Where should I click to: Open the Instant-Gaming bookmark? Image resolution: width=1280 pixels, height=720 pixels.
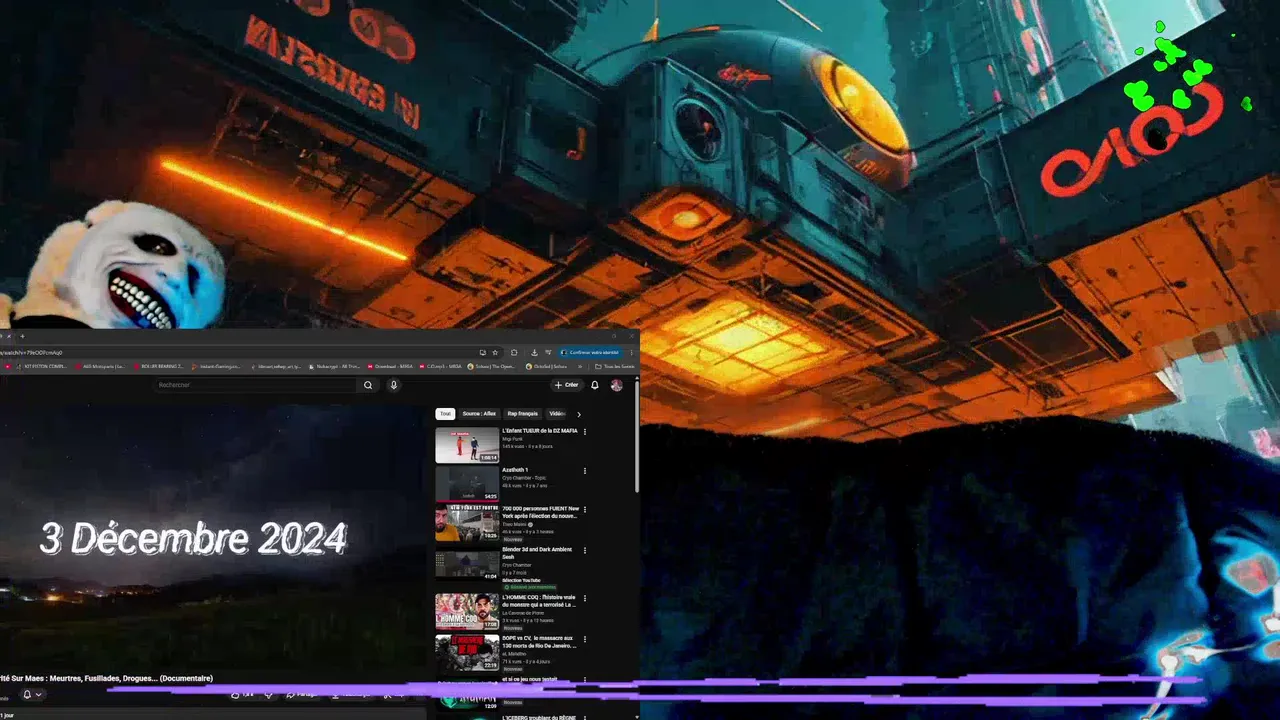(x=216, y=367)
